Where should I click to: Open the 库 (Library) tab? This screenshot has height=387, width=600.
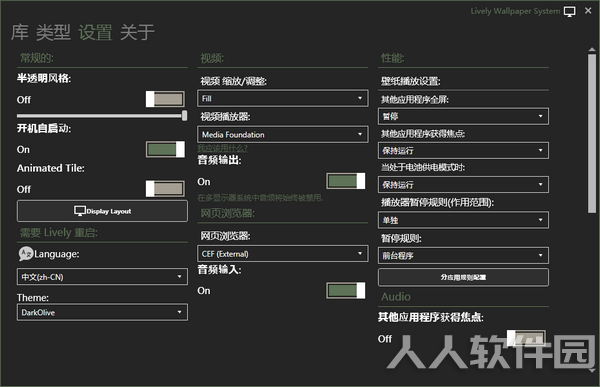click(20, 32)
